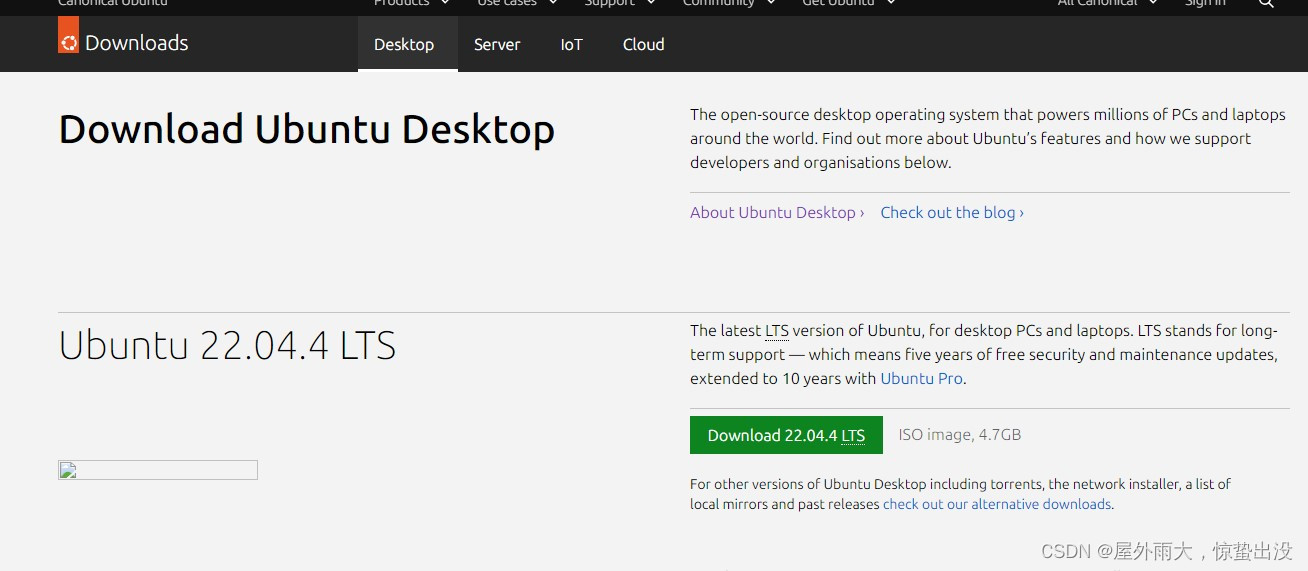
Task: Expand the Support dropdown chevron
Action: click(651, 3)
